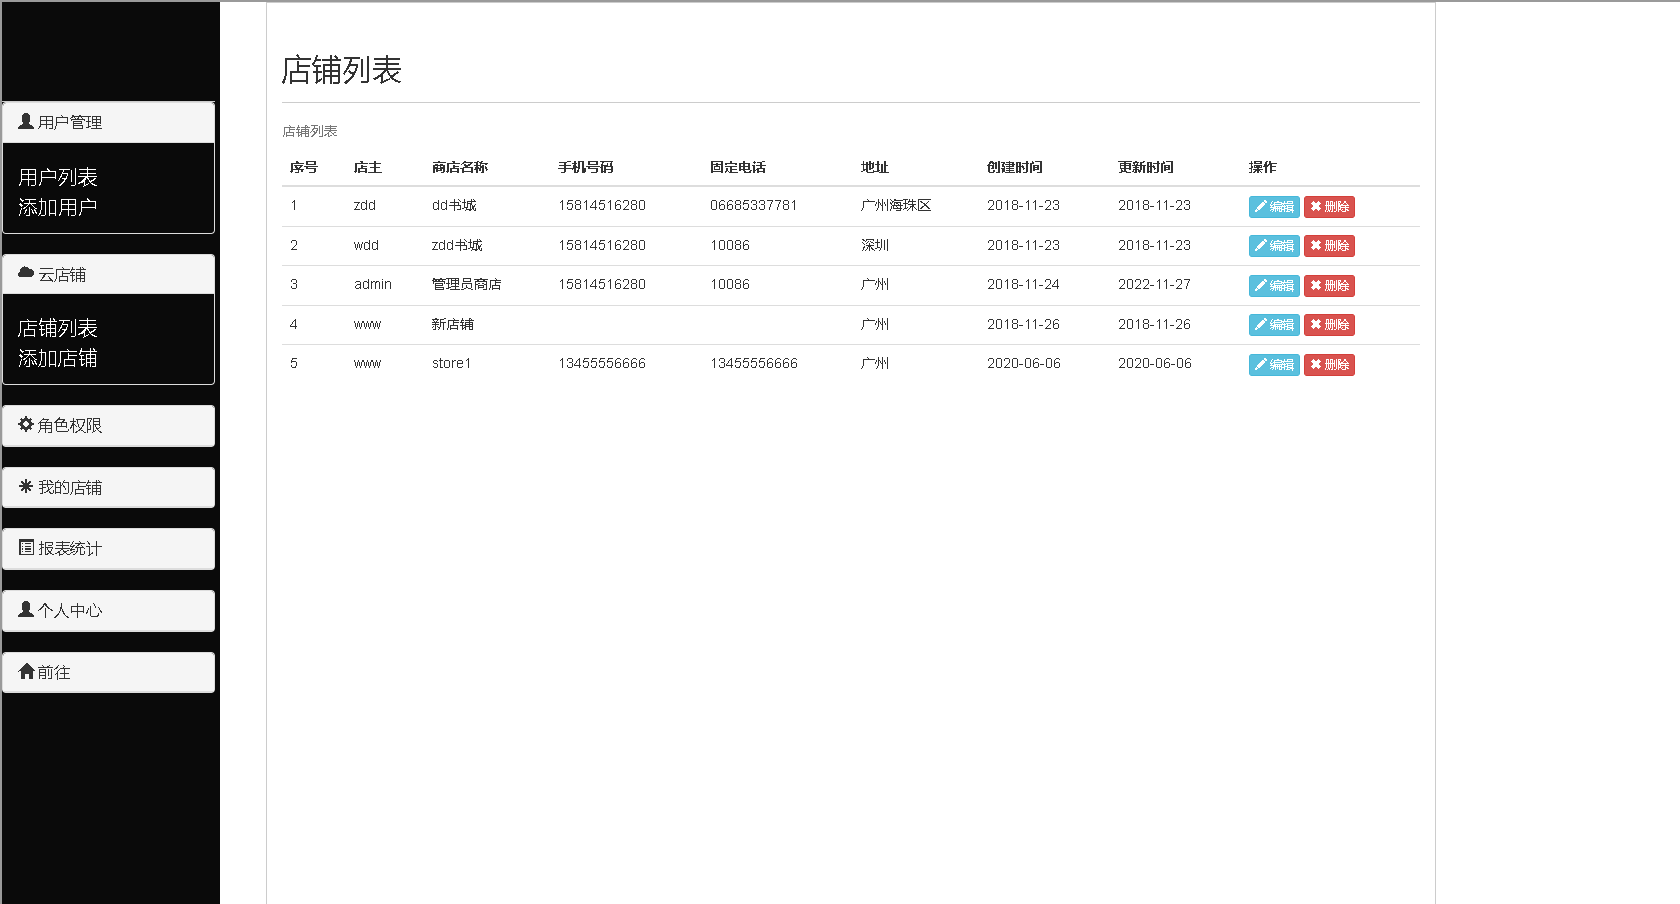Click the home icon beside 前往
Viewport: 1680px width, 904px height.
pos(26,671)
